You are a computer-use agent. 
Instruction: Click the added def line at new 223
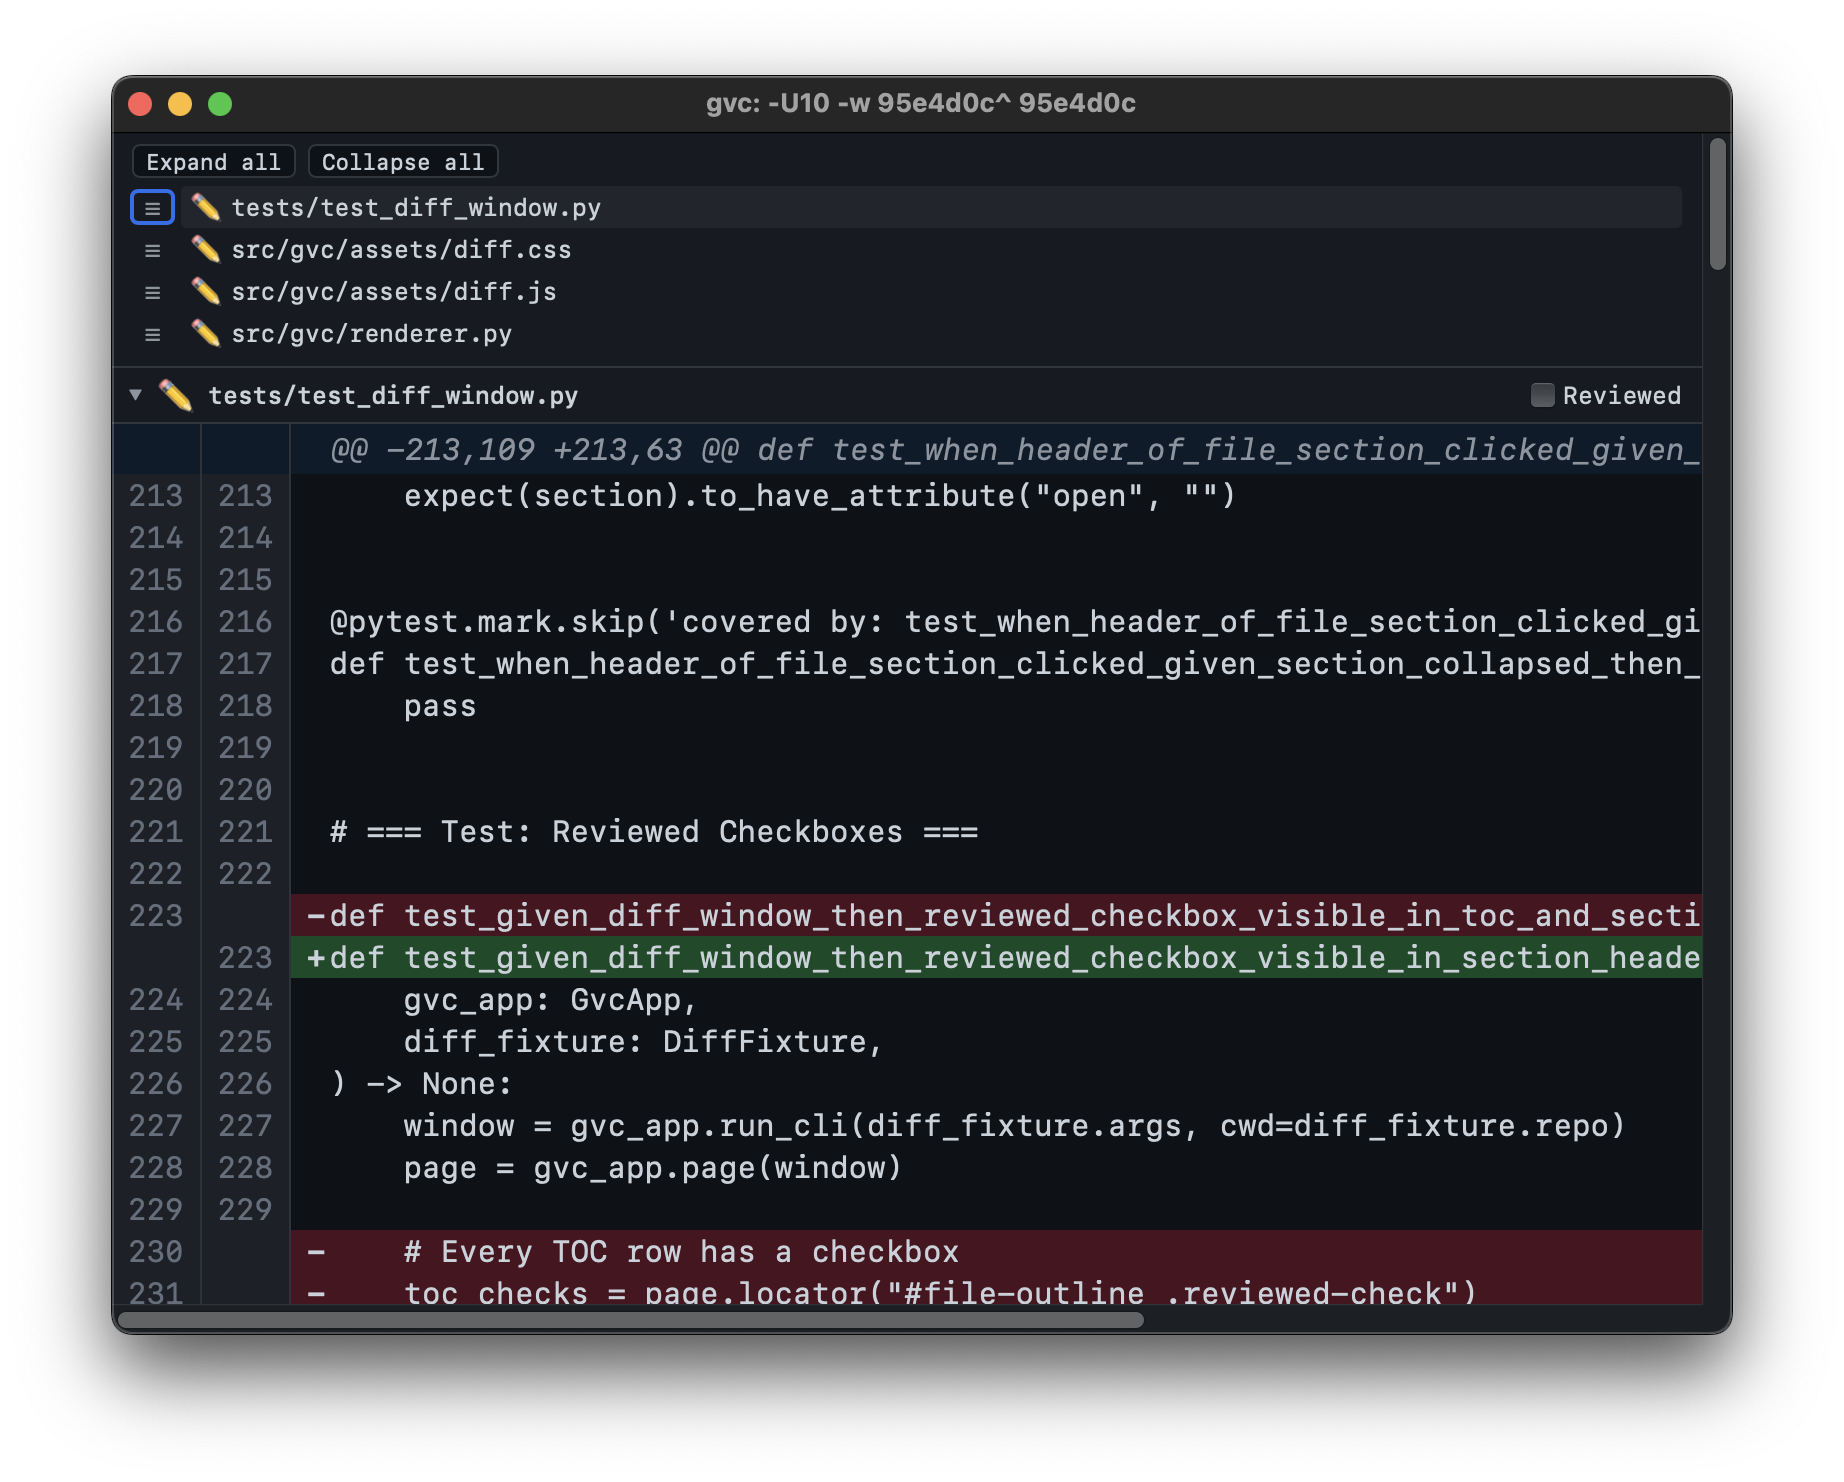click(x=997, y=958)
